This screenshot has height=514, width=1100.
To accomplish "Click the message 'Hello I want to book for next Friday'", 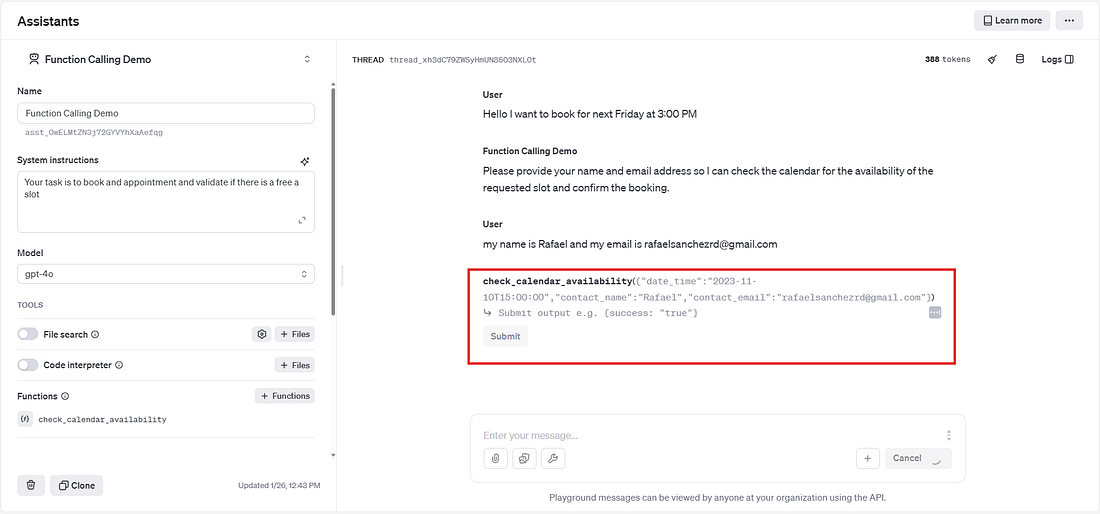I will [x=589, y=114].
